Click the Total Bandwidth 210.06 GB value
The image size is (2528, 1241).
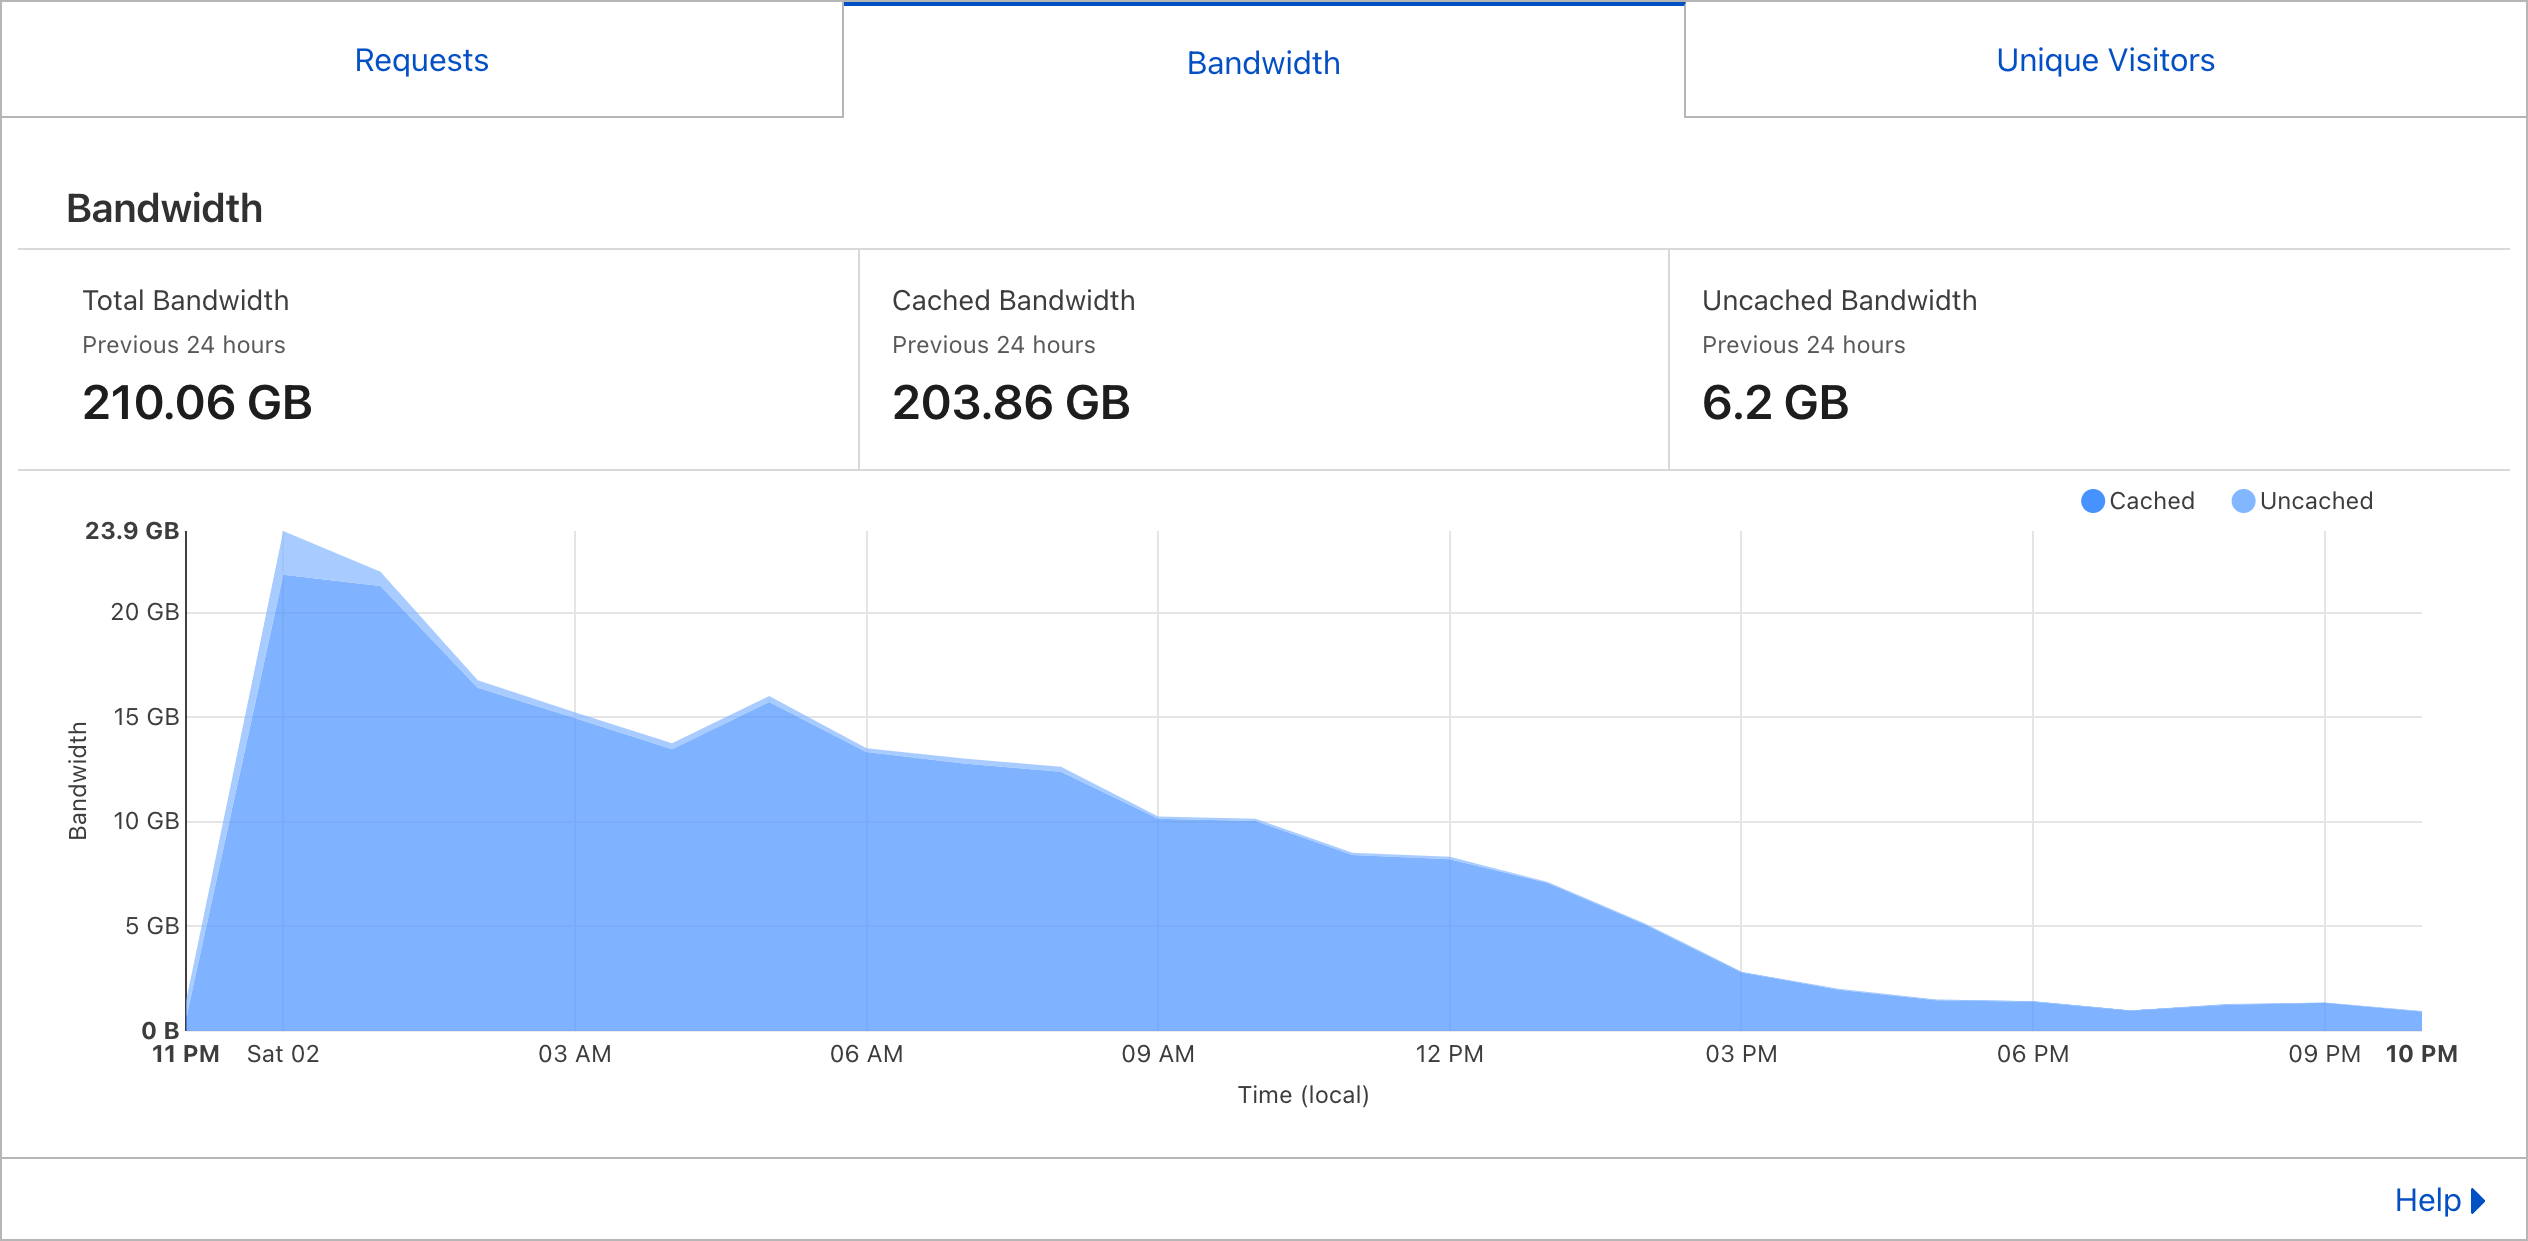tap(197, 403)
